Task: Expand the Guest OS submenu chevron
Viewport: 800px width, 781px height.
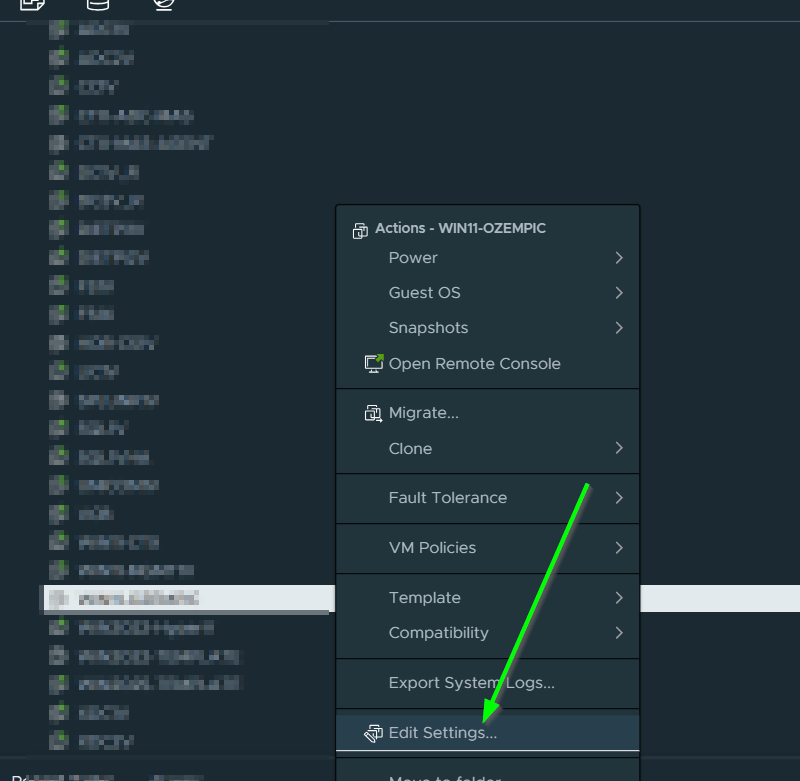Action: tap(619, 293)
